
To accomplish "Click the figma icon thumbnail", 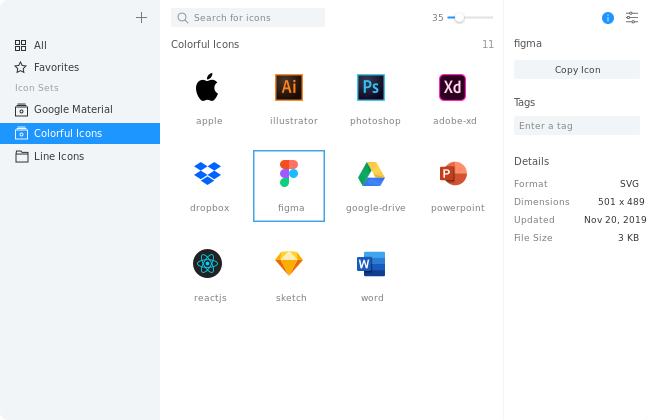I will pos(289,175).
